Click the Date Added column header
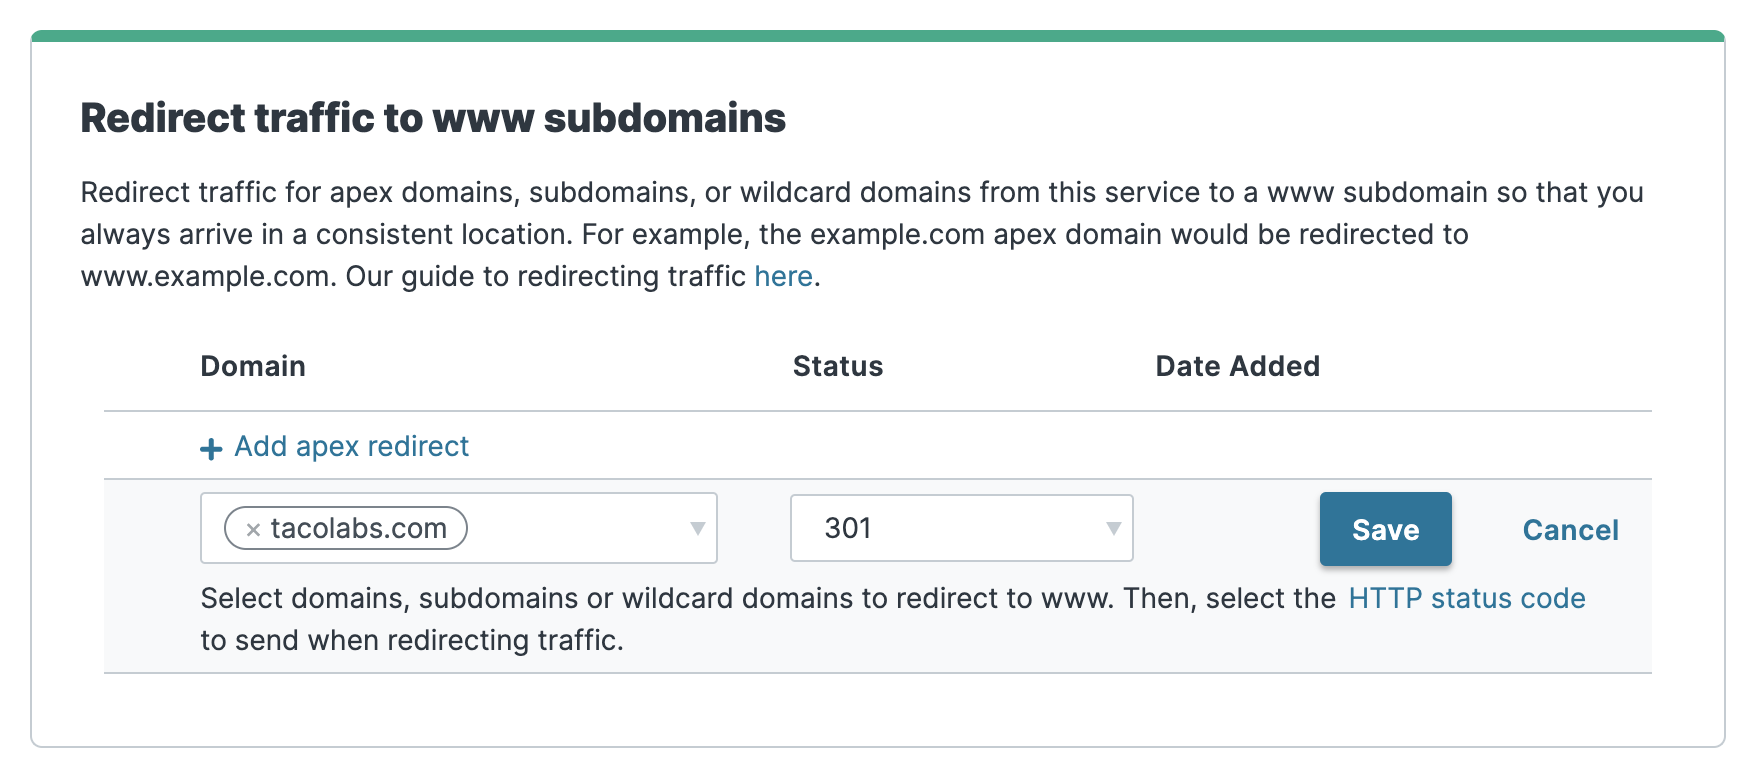The height and width of the screenshot is (774, 1752). coord(1237,366)
